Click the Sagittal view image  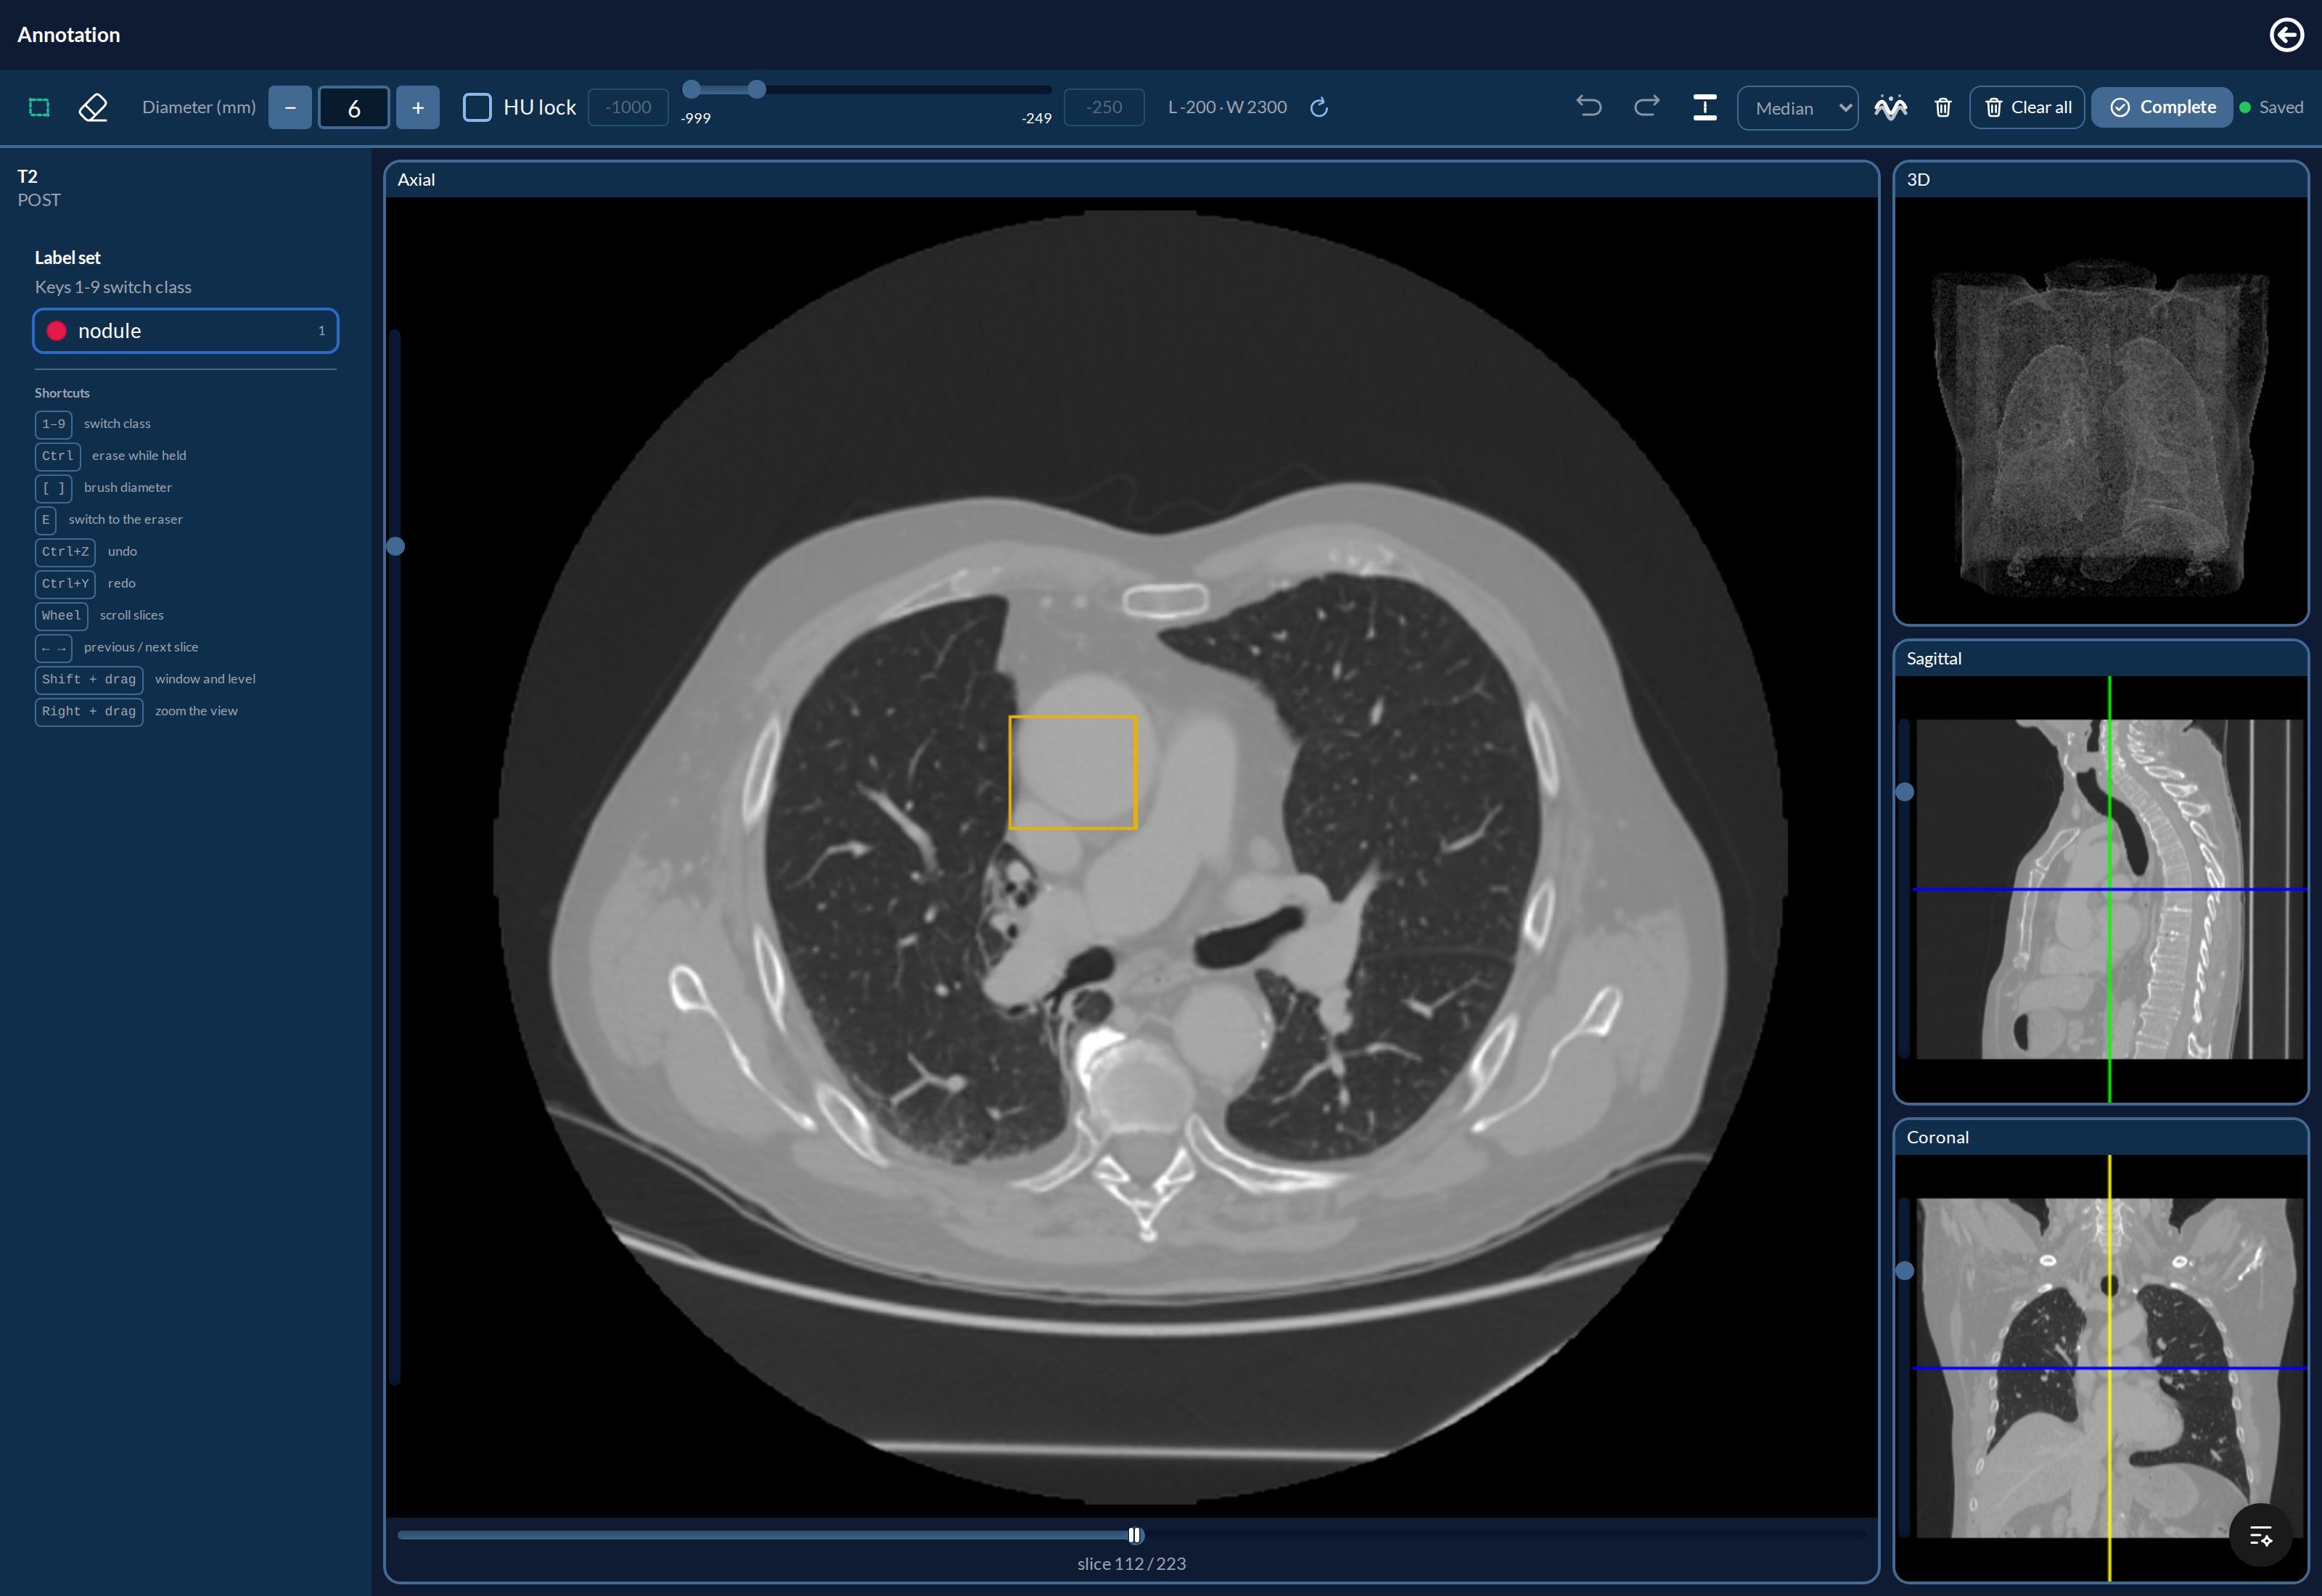click(x=2101, y=889)
